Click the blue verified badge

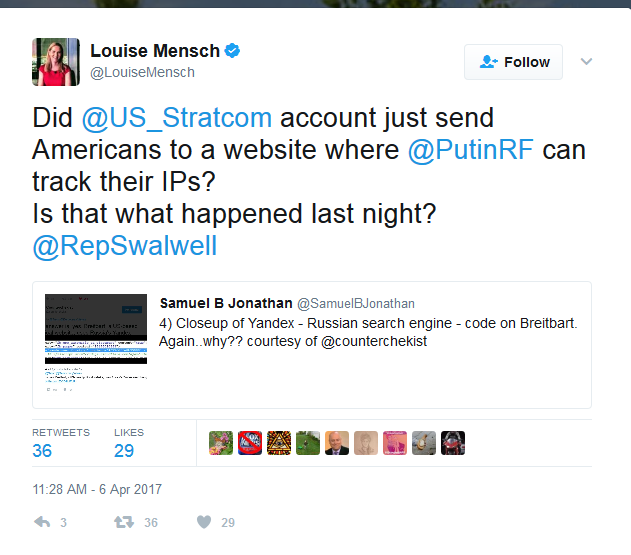(x=232, y=51)
